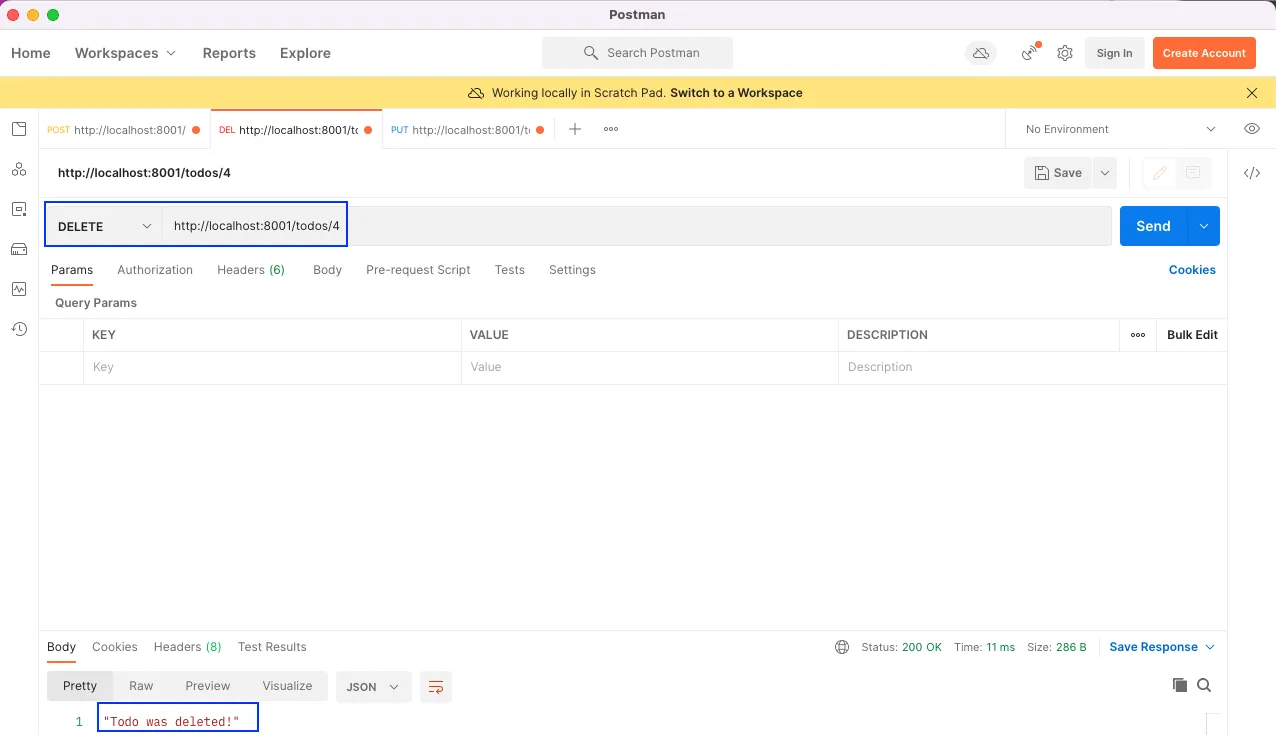Click the cloud sync status icon
Image resolution: width=1276 pixels, height=735 pixels.
pos(981,53)
